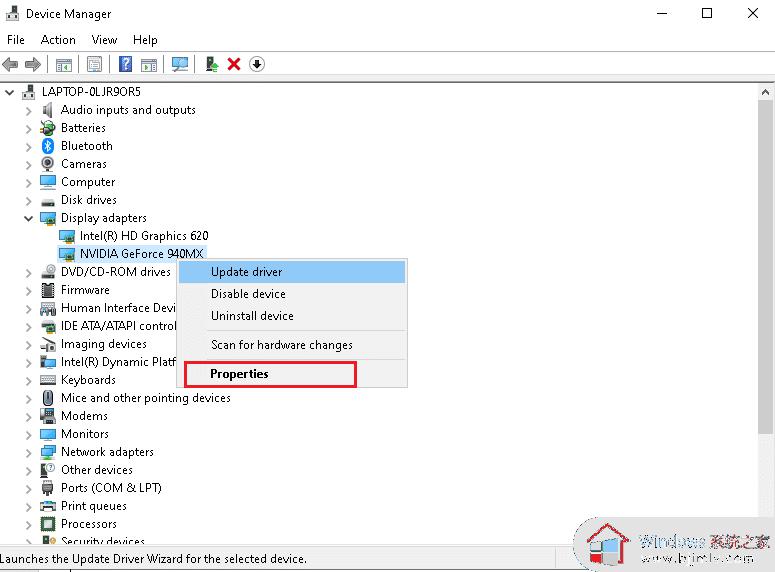This screenshot has width=775, height=572.
Task: Select the Intel(R) Dynamic Platform row
Action: [118, 362]
